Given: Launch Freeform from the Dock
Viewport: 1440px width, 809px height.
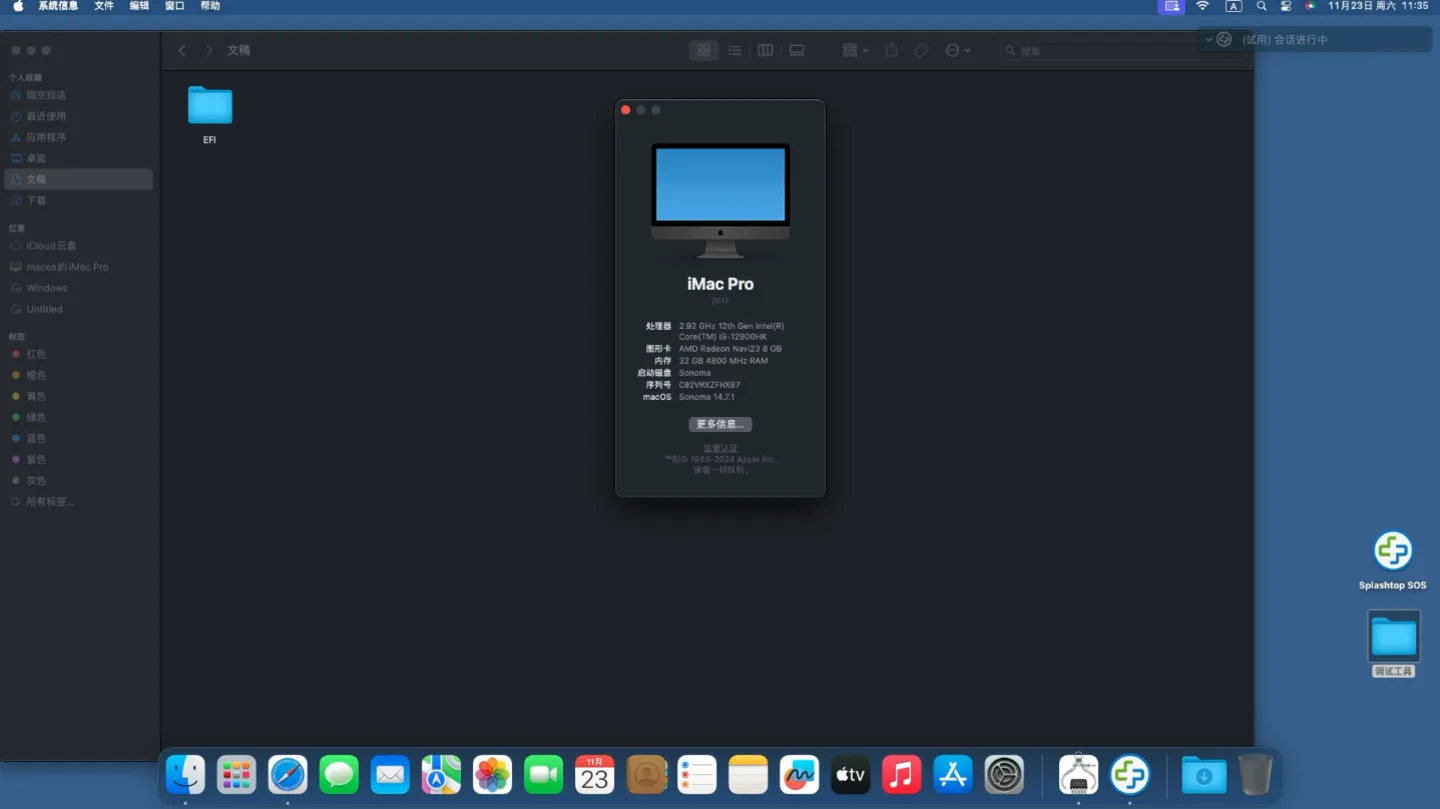Looking at the screenshot, I should (x=799, y=775).
